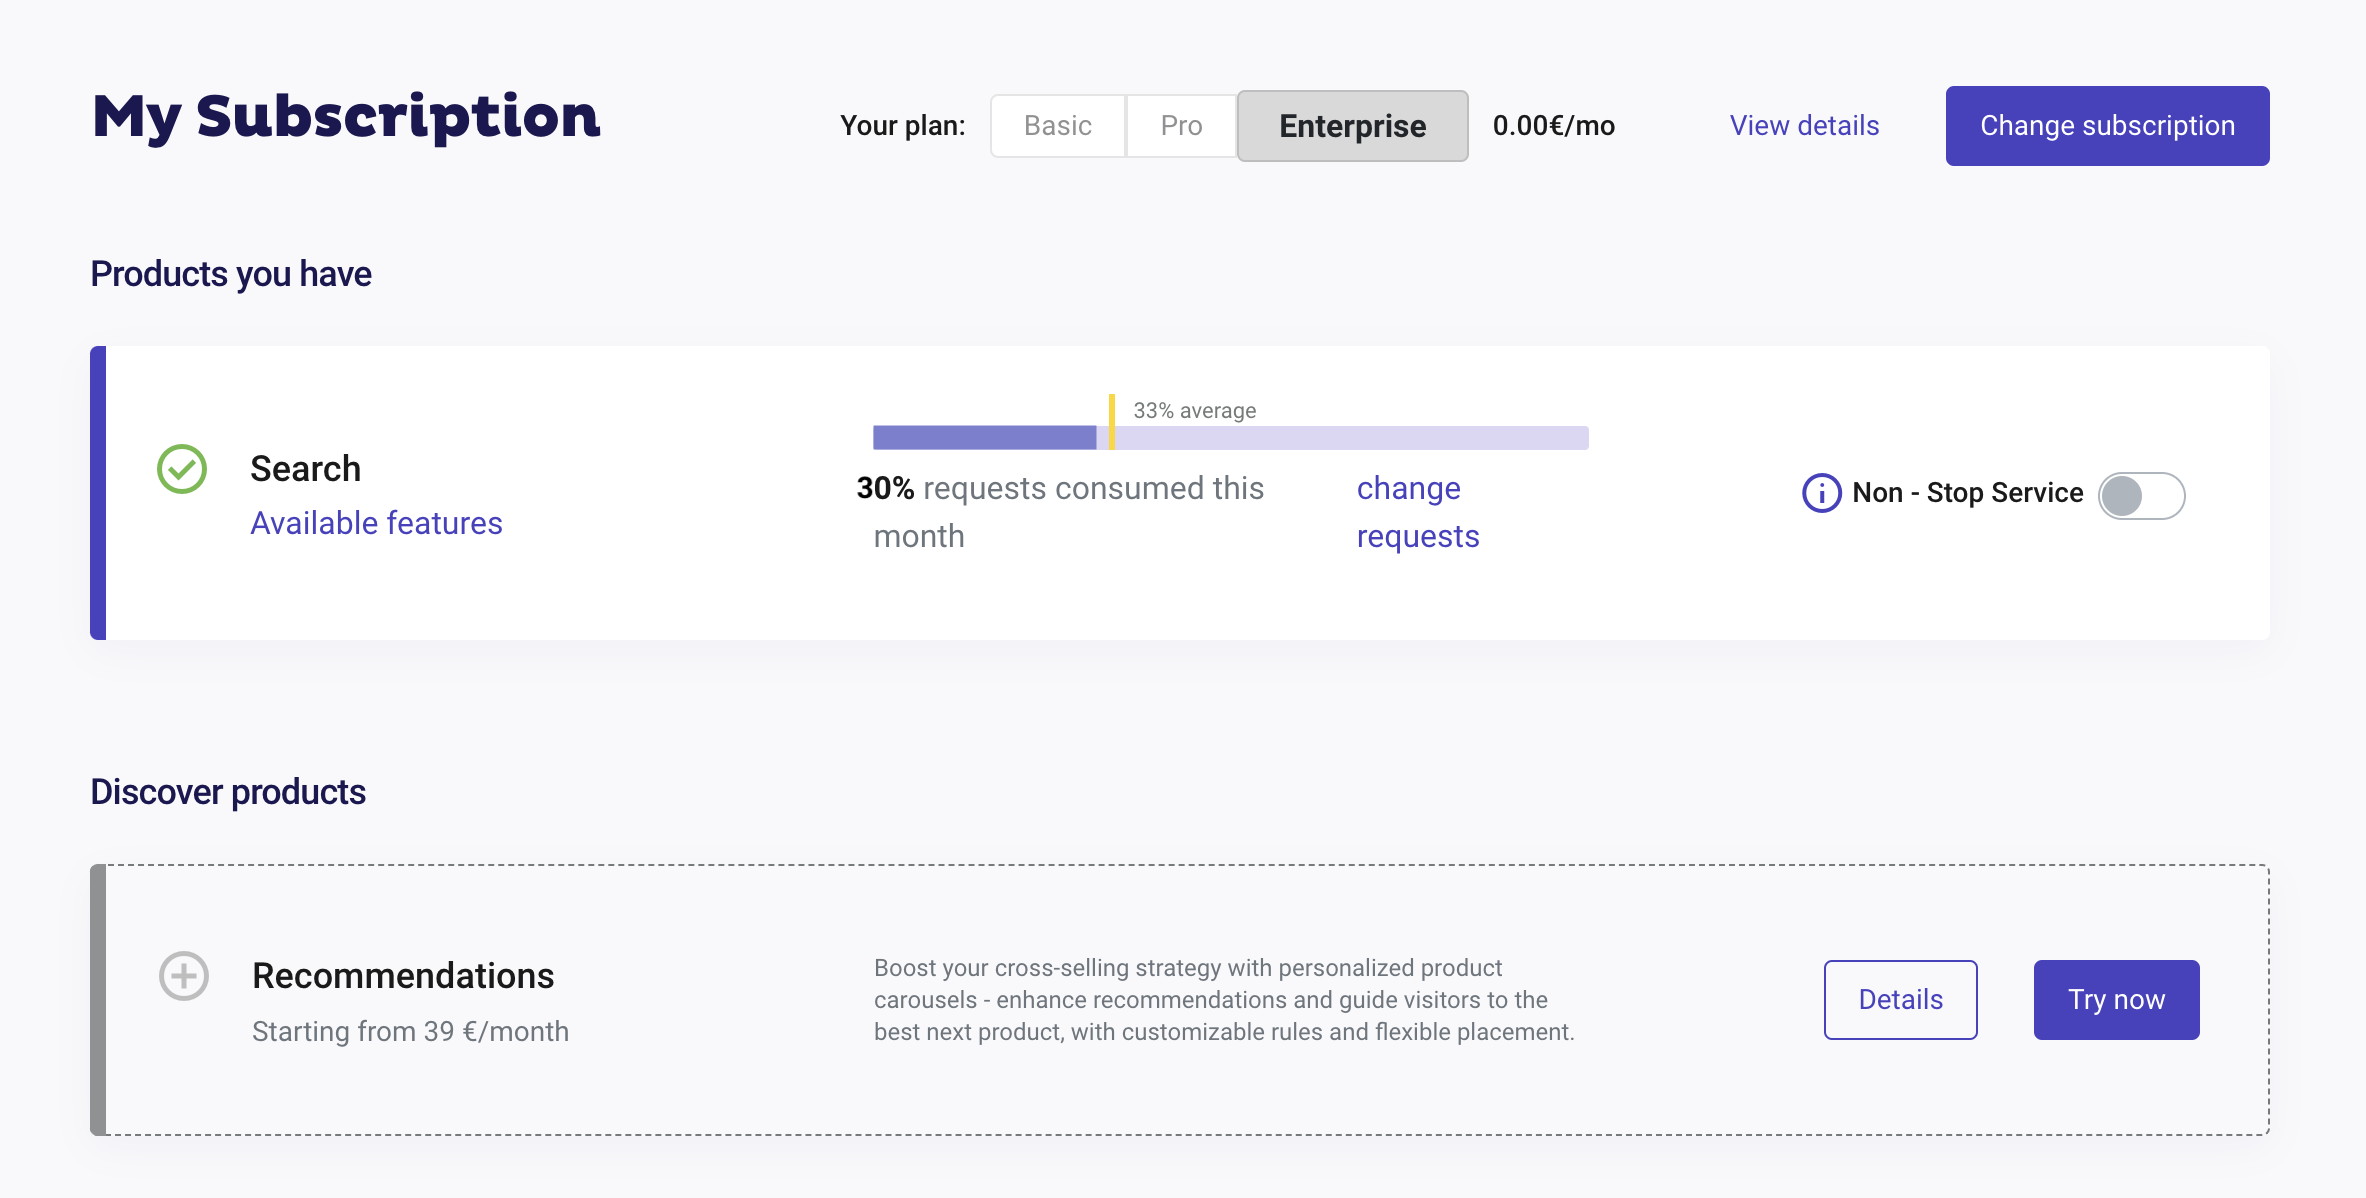
Task: Click the Search product title
Action: coord(305,469)
